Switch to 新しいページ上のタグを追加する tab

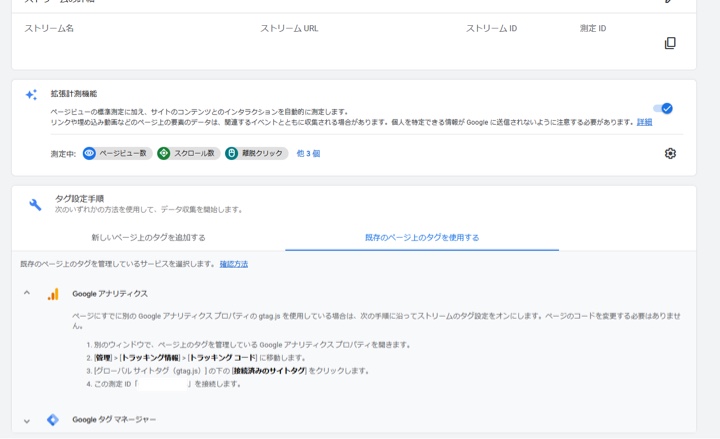[x=148, y=237]
